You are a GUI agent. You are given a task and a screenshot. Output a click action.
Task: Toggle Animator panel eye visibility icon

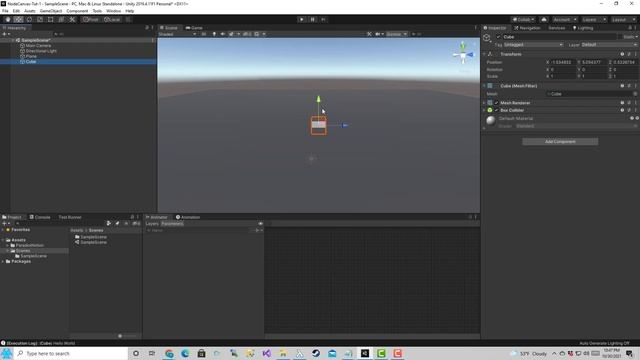pos(260,224)
